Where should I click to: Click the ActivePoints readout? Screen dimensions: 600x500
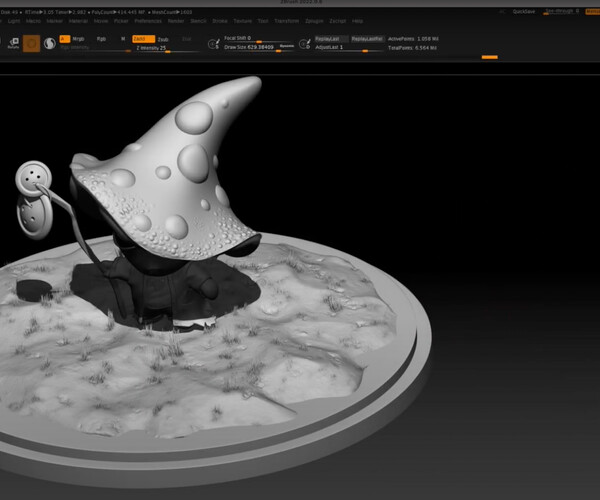point(413,39)
